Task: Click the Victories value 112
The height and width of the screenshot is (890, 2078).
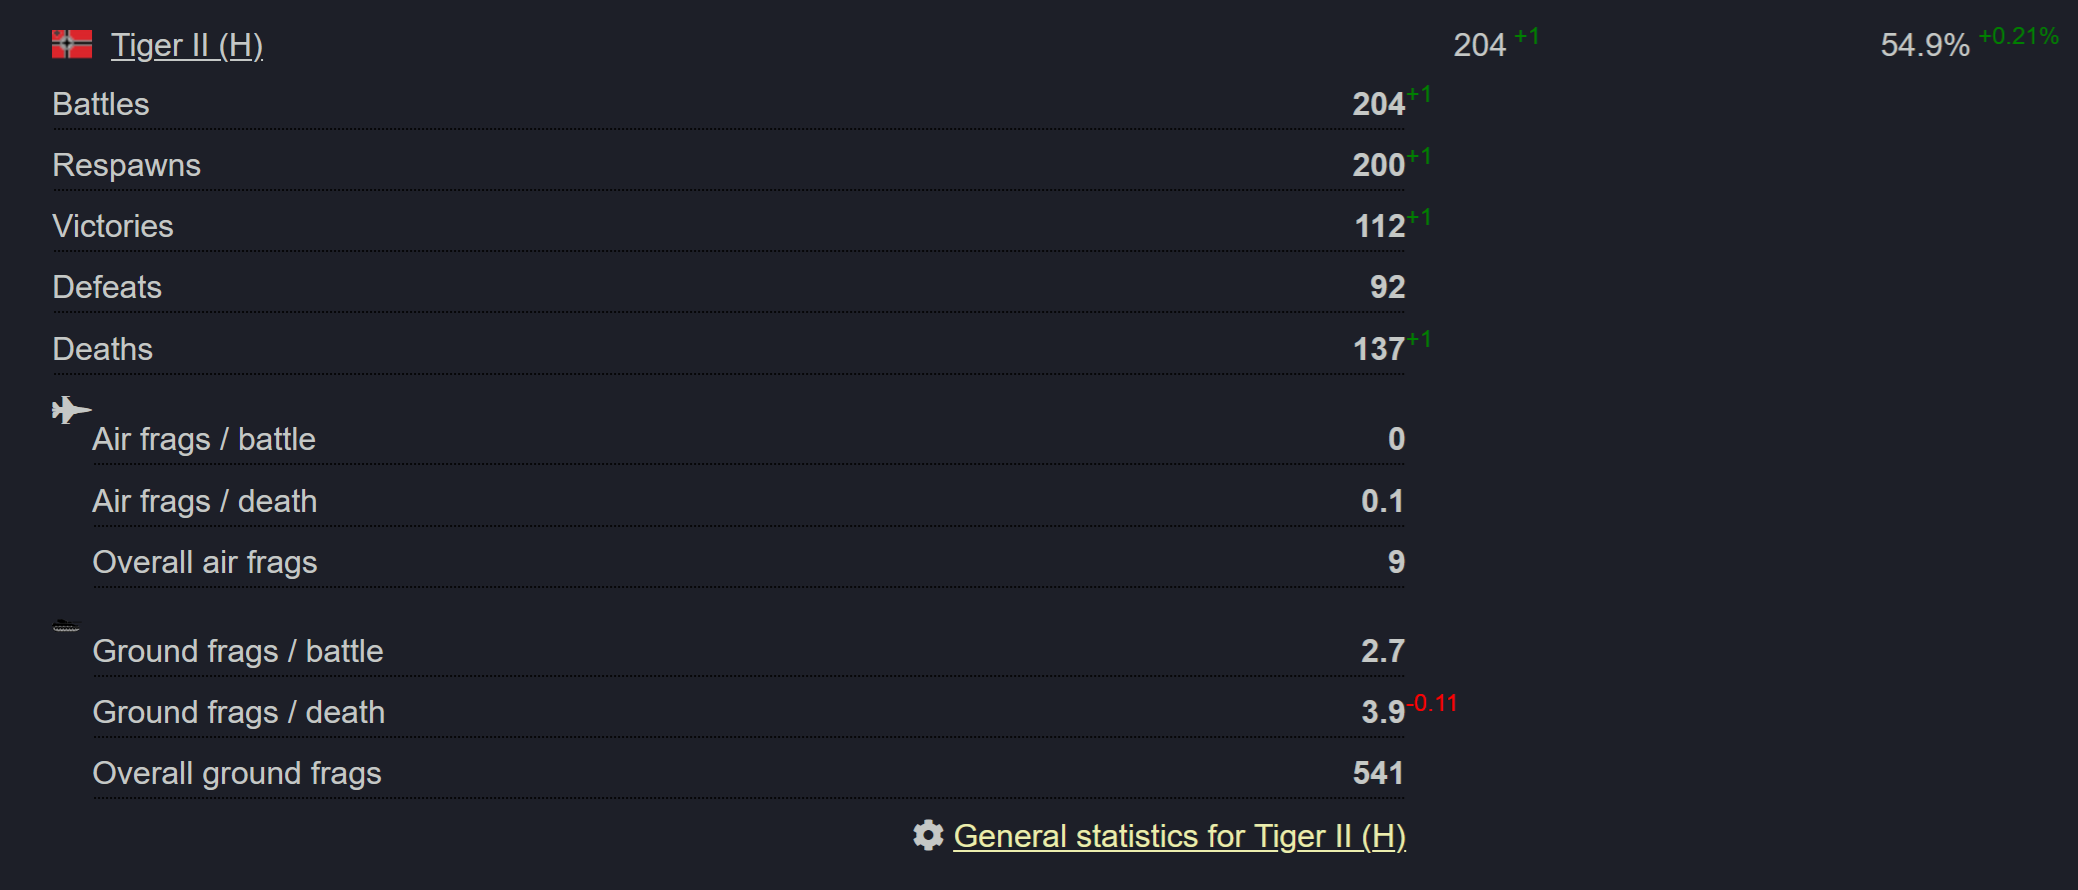Action: point(1379,226)
